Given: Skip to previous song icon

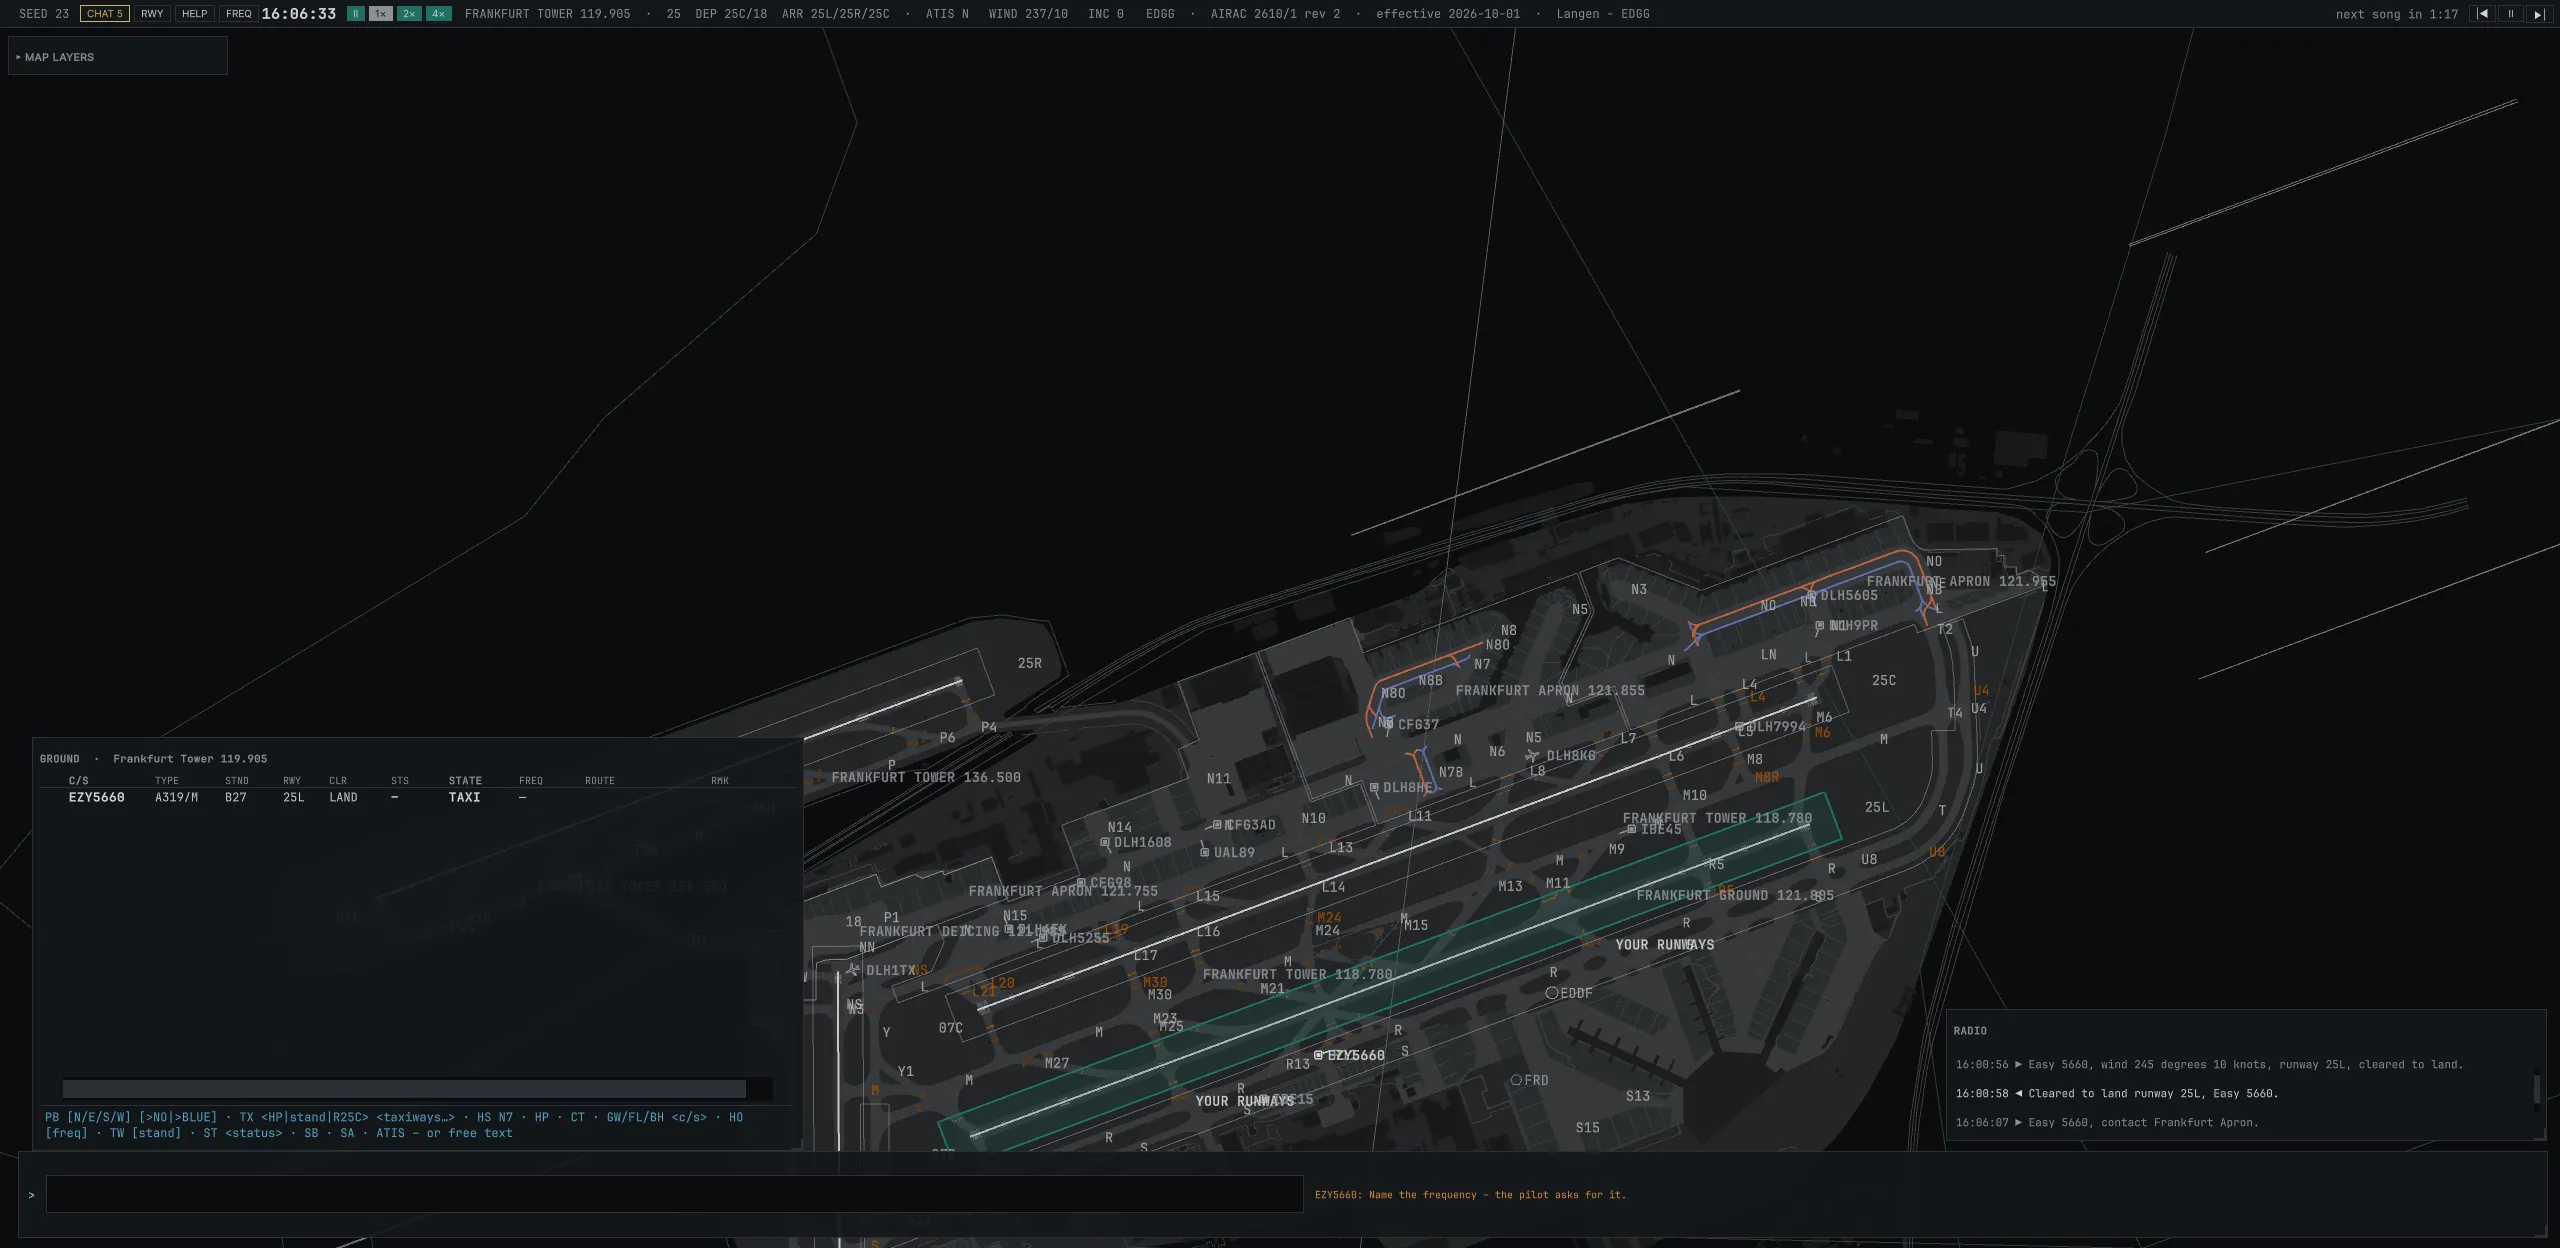Looking at the screenshot, I should [2482, 14].
